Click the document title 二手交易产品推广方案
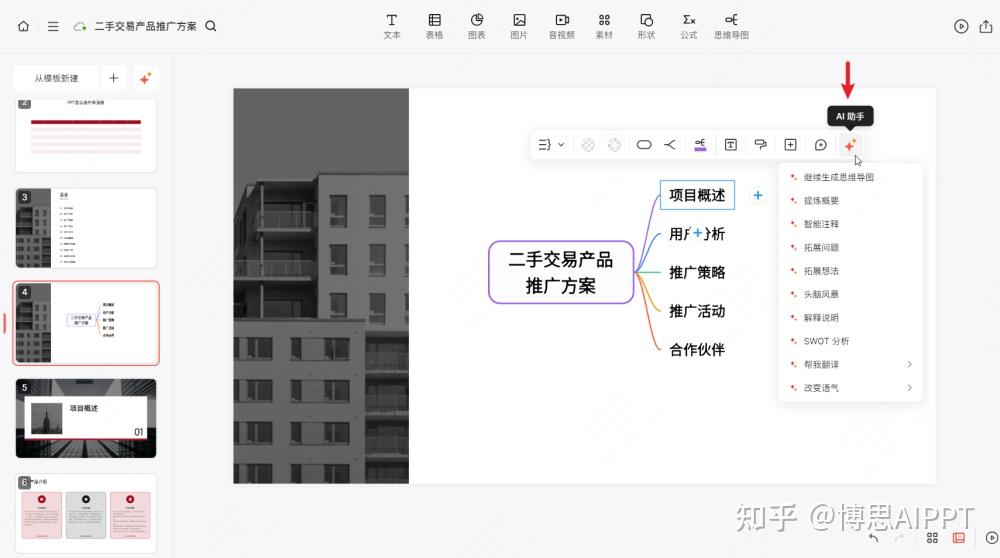This screenshot has height=558, width=1000. 145,26
